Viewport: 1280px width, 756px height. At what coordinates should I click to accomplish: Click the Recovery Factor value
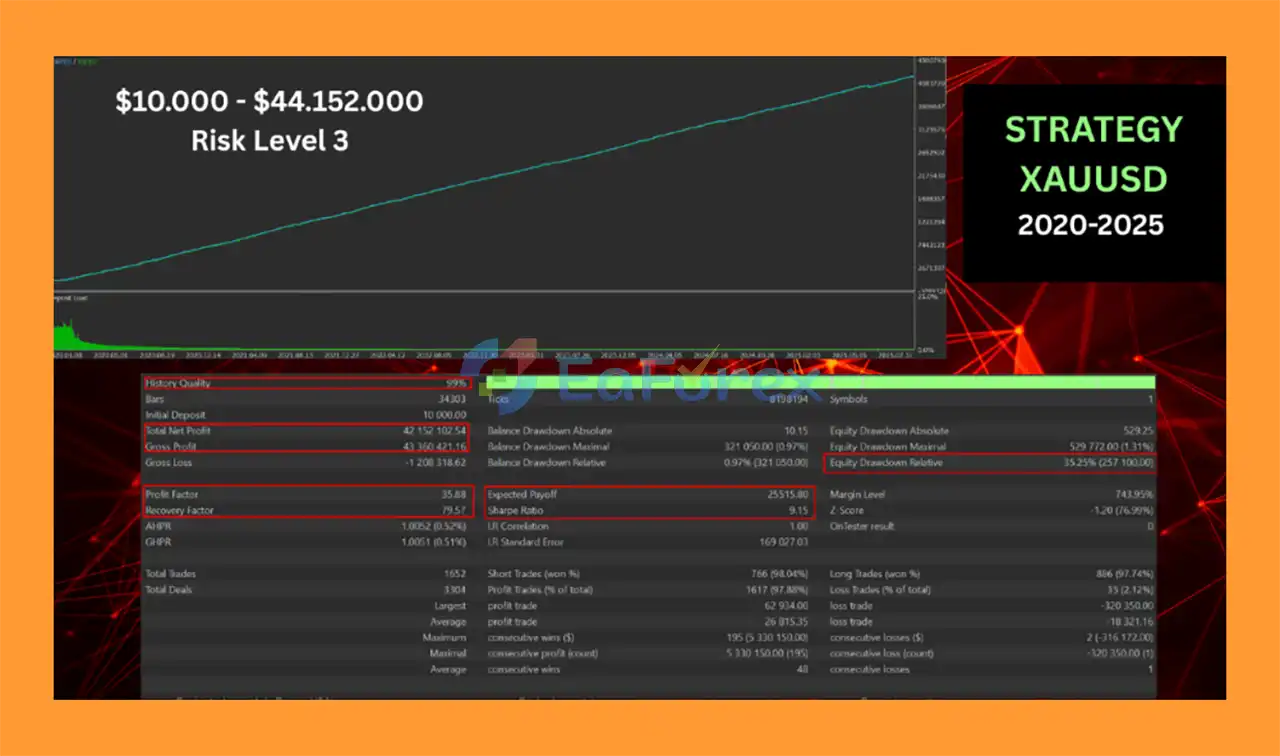tap(452, 510)
